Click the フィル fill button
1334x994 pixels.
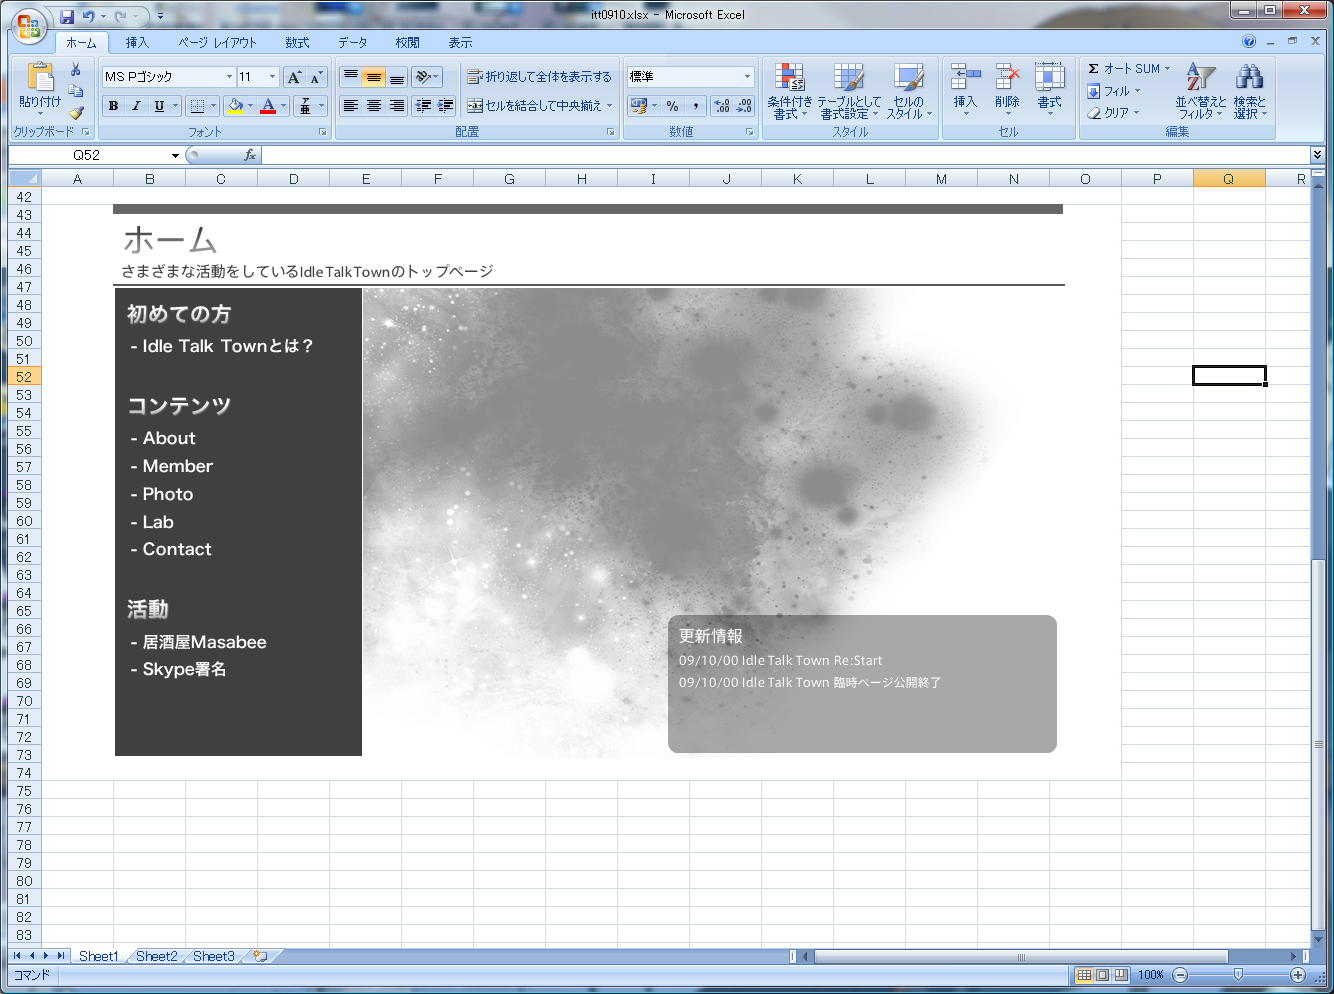pyautogui.click(x=1114, y=91)
